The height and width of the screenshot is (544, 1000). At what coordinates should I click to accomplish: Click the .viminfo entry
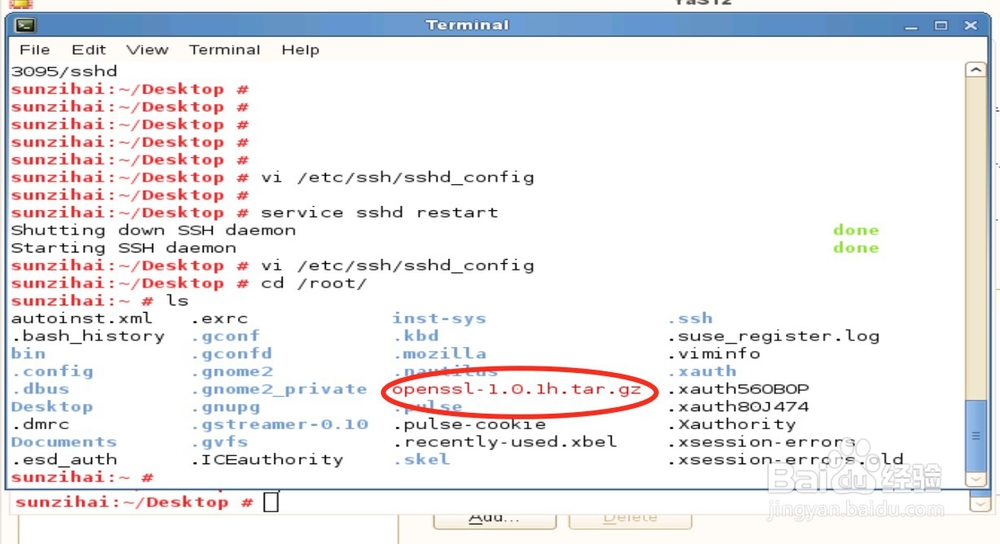tap(714, 353)
